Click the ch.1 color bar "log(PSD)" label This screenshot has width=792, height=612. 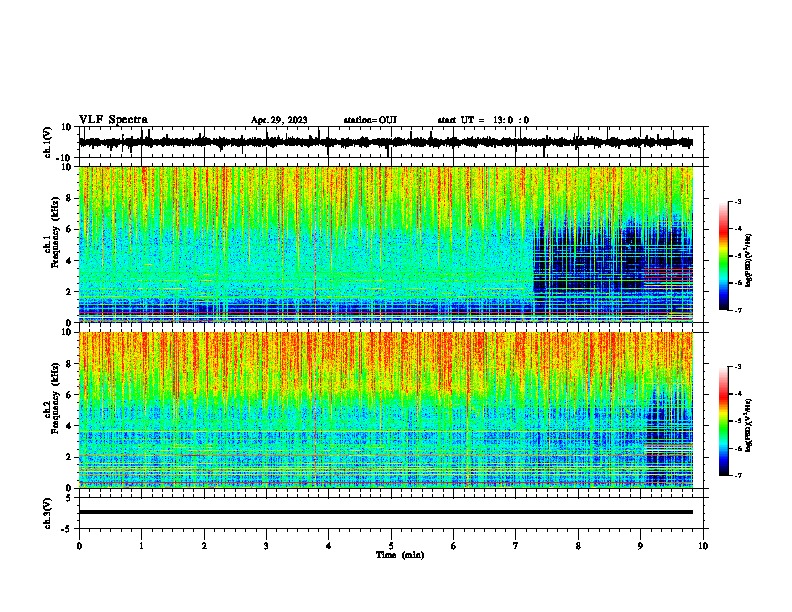[748, 260]
